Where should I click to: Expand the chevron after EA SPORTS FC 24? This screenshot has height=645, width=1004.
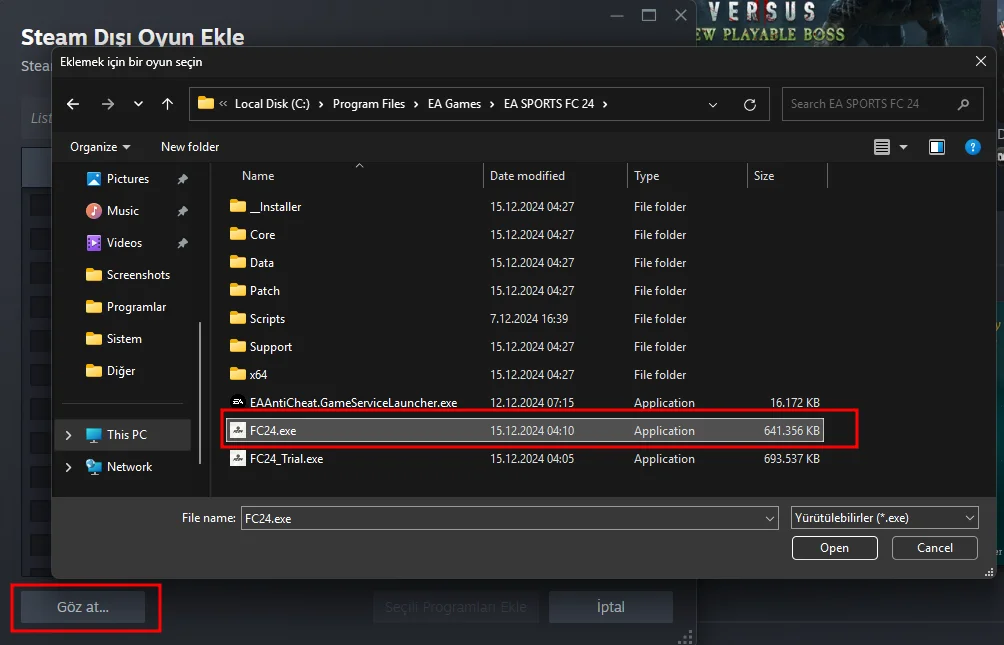point(605,104)
